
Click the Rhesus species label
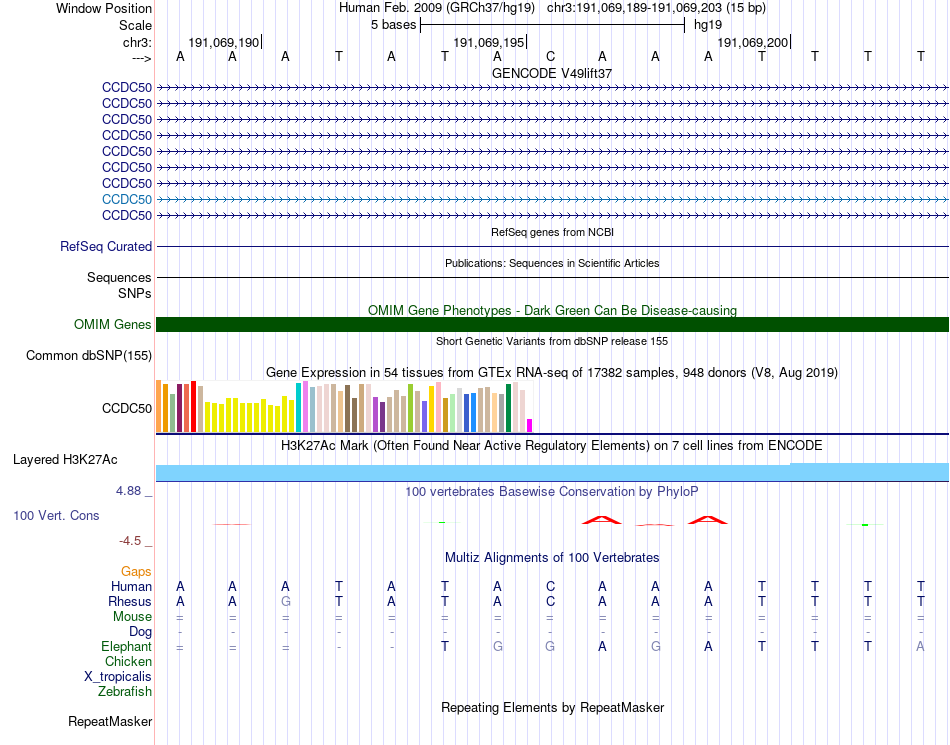[130, 601]
